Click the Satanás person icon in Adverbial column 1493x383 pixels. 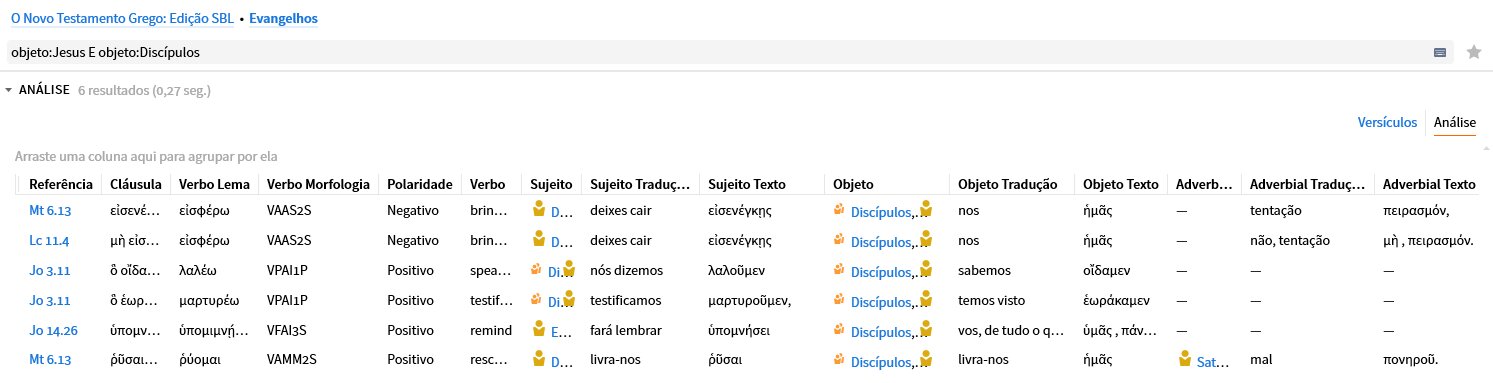1185,359
